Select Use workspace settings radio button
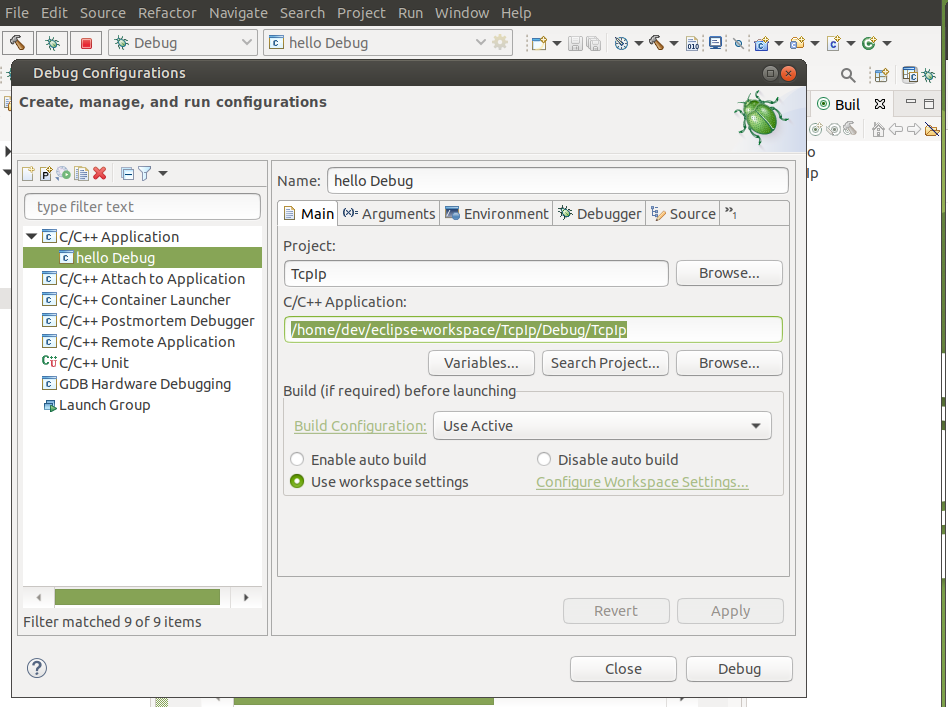 [x=297, y=481]
